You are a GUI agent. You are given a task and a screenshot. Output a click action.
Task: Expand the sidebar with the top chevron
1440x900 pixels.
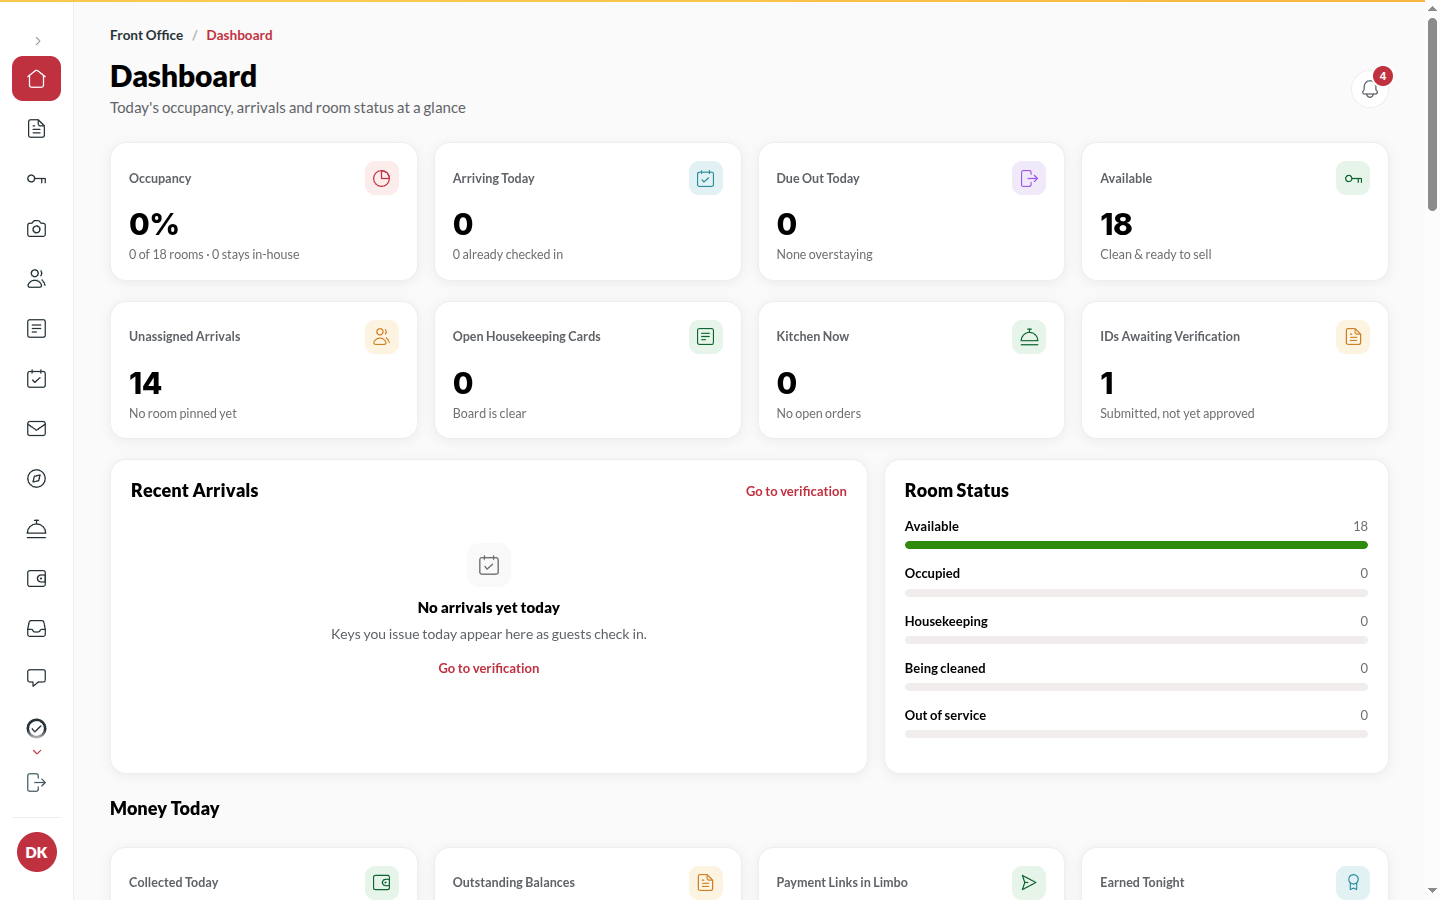(x=37, y=41)
